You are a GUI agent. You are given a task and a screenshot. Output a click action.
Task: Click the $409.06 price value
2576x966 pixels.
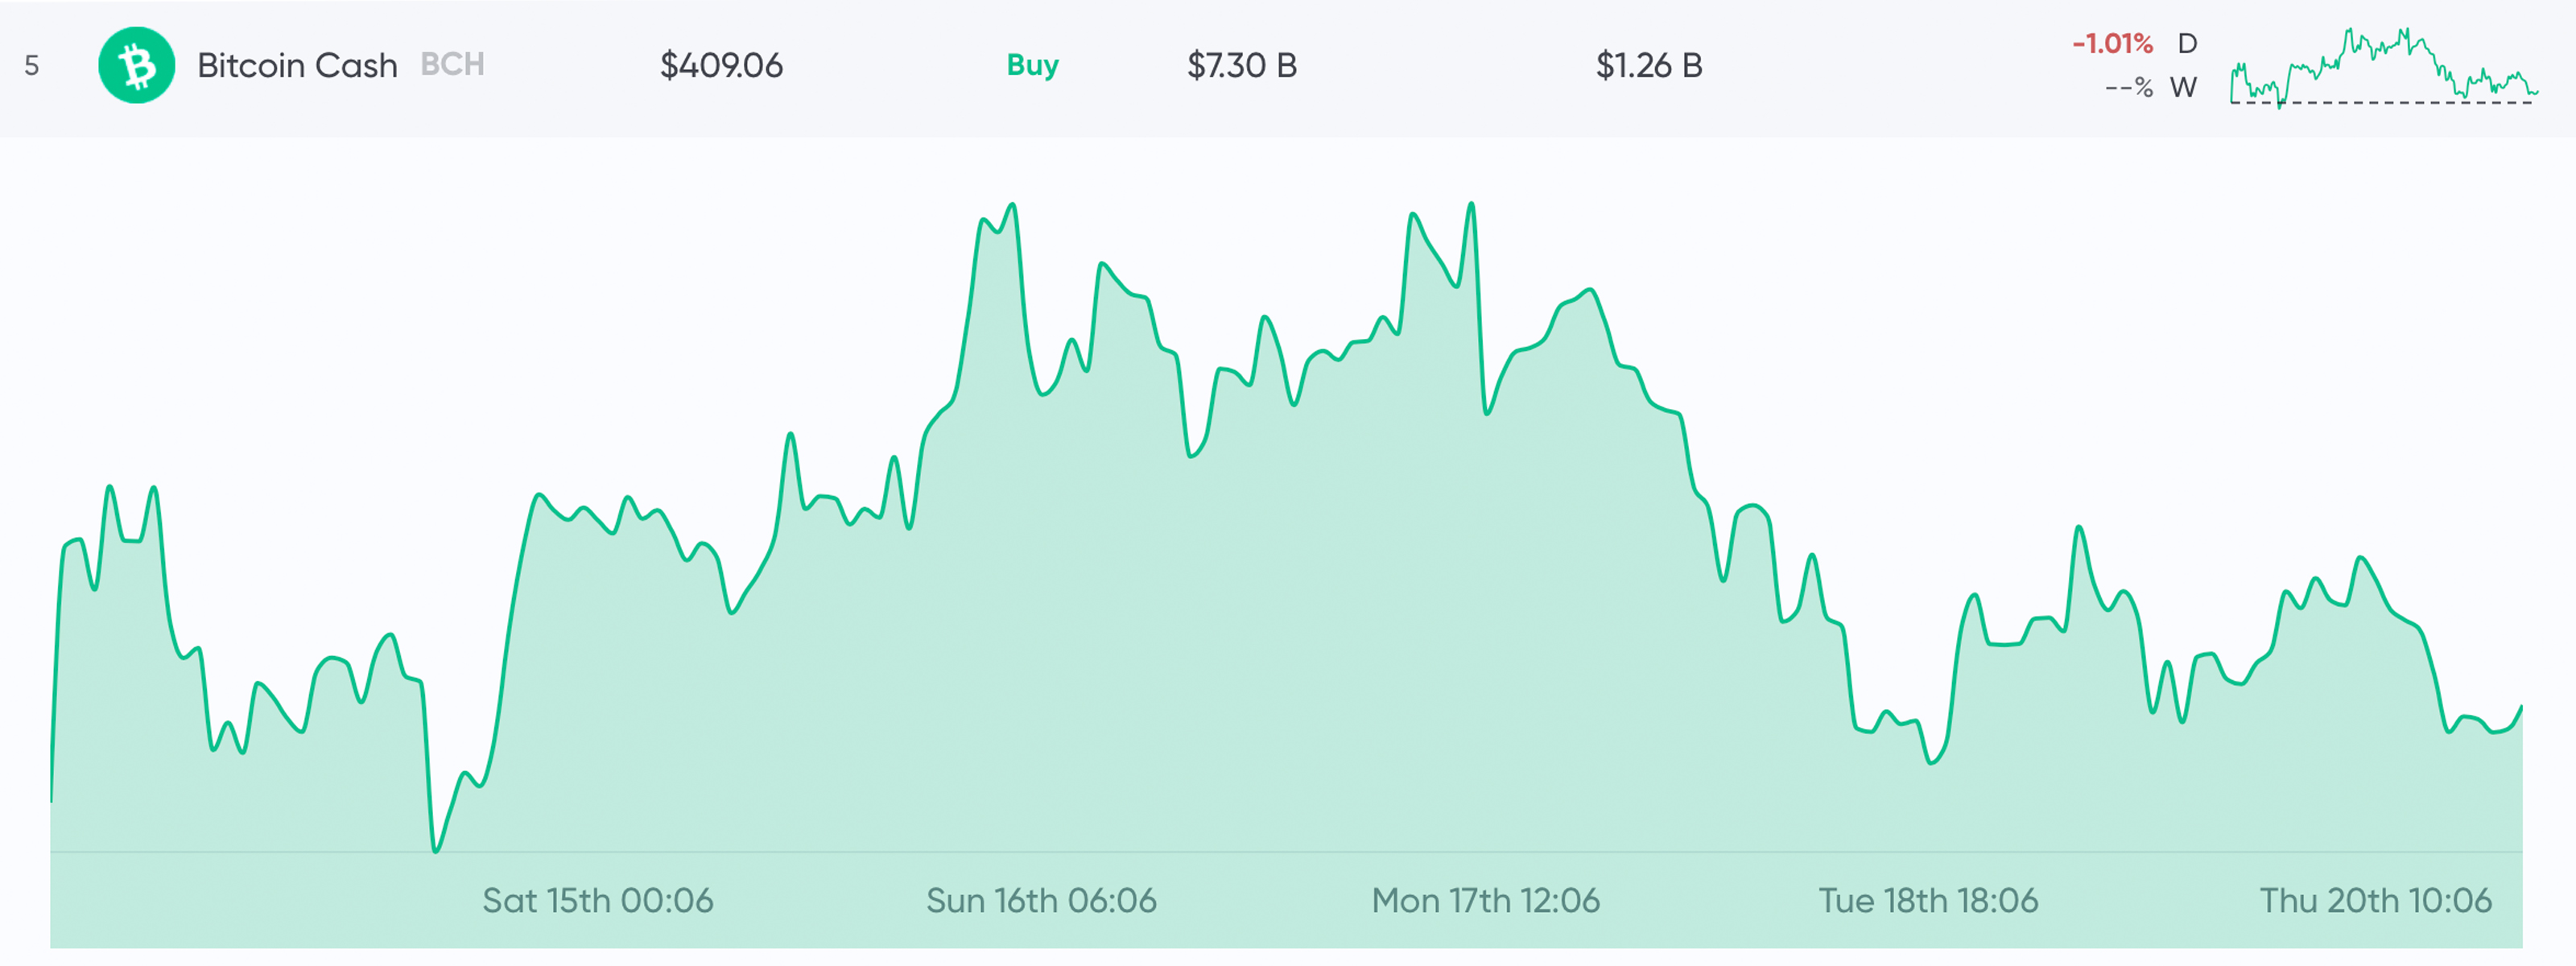tap(721, 65)
